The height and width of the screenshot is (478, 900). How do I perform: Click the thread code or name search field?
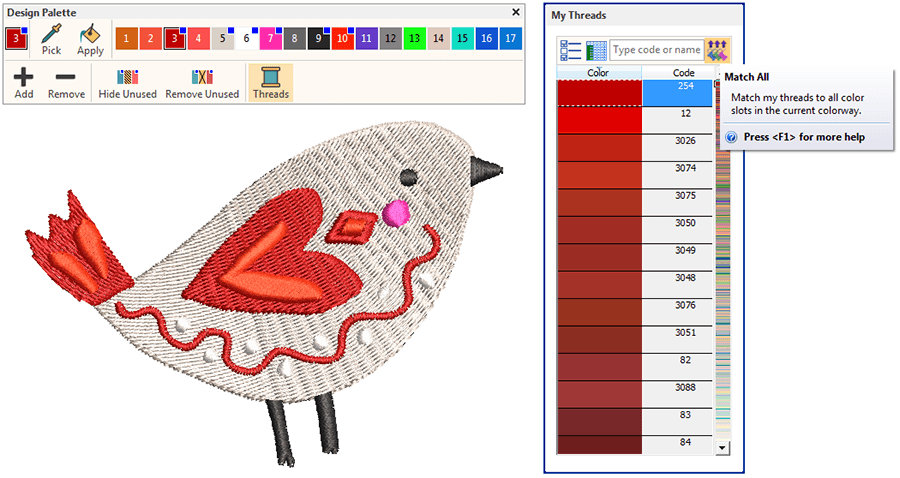pyautogui.click(x=656, y=49)
